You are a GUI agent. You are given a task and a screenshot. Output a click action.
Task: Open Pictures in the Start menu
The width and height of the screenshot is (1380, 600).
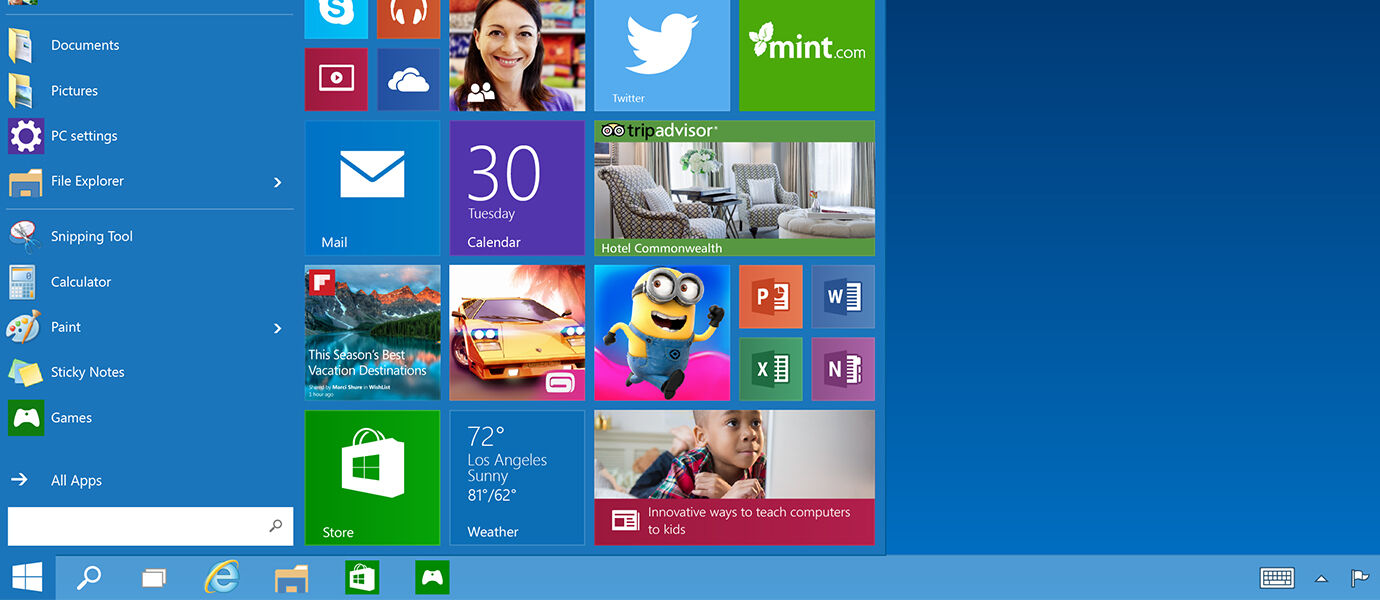coord(150,90)
